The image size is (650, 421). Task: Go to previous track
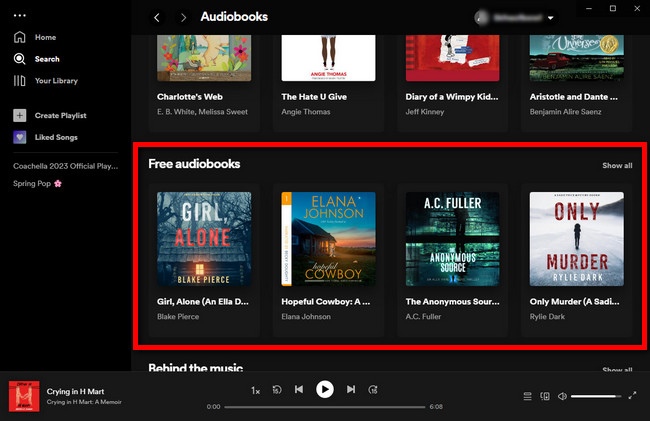point(299,389)
